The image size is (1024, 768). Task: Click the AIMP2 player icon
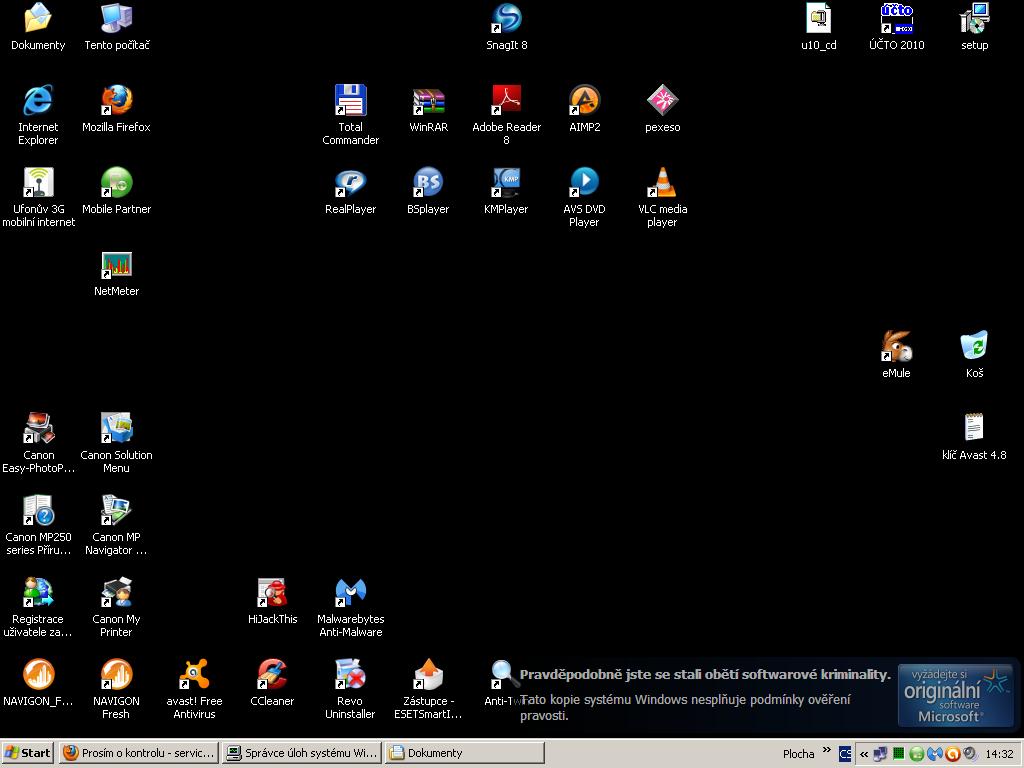point(584,101)
